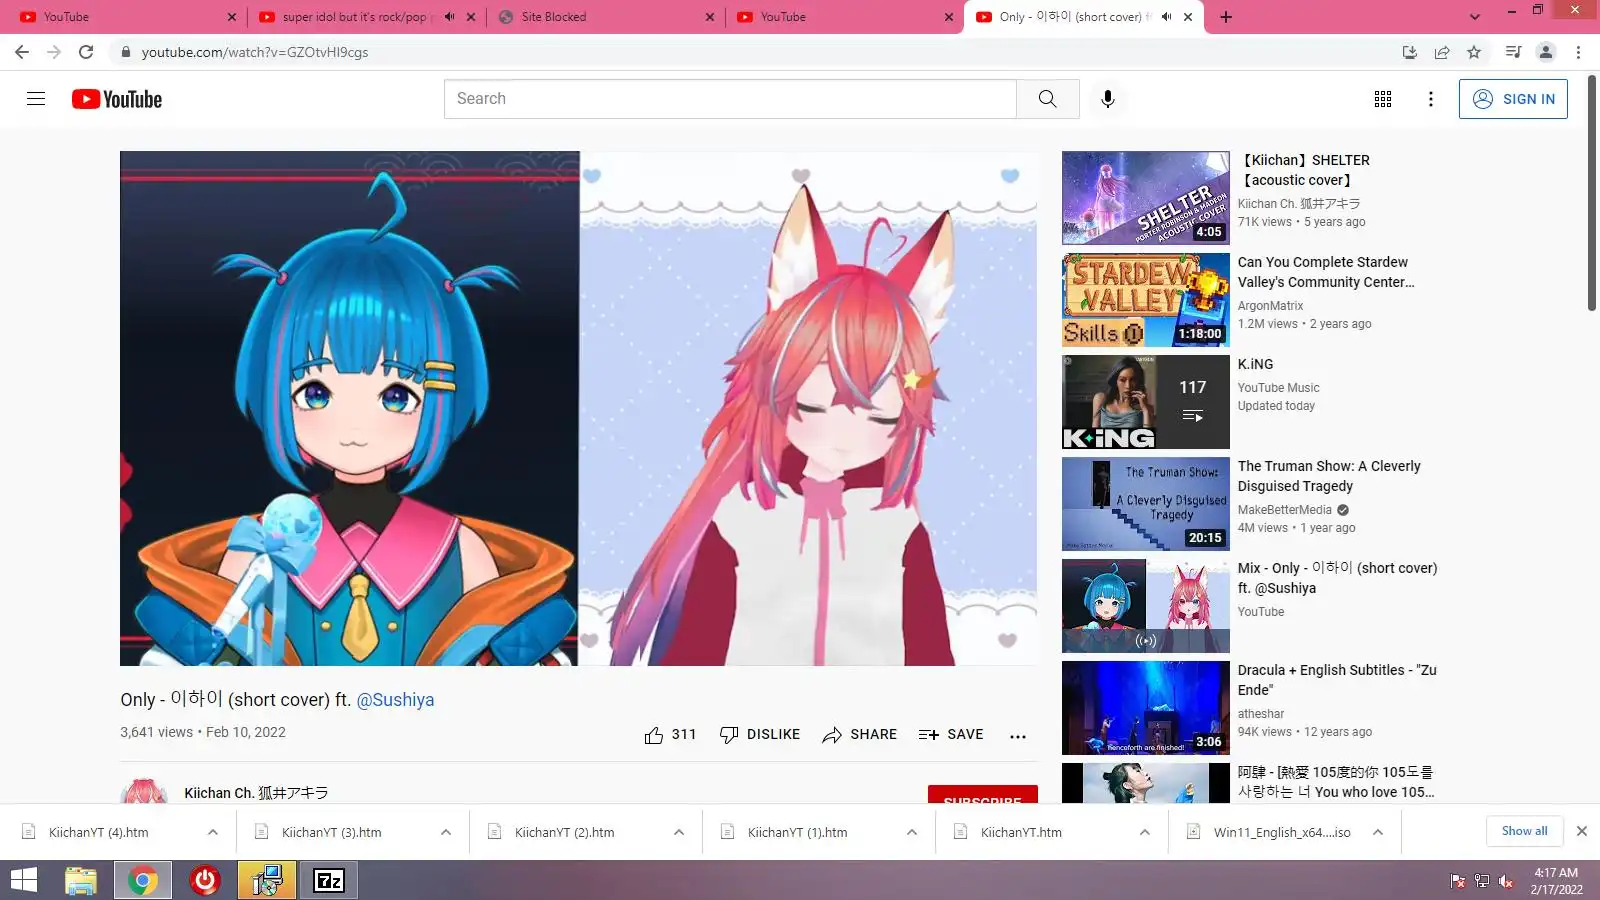This screenshot has height=900, width=1600.
Task: Open the K.iNG playlist thumbnail
Action: 1146,402
